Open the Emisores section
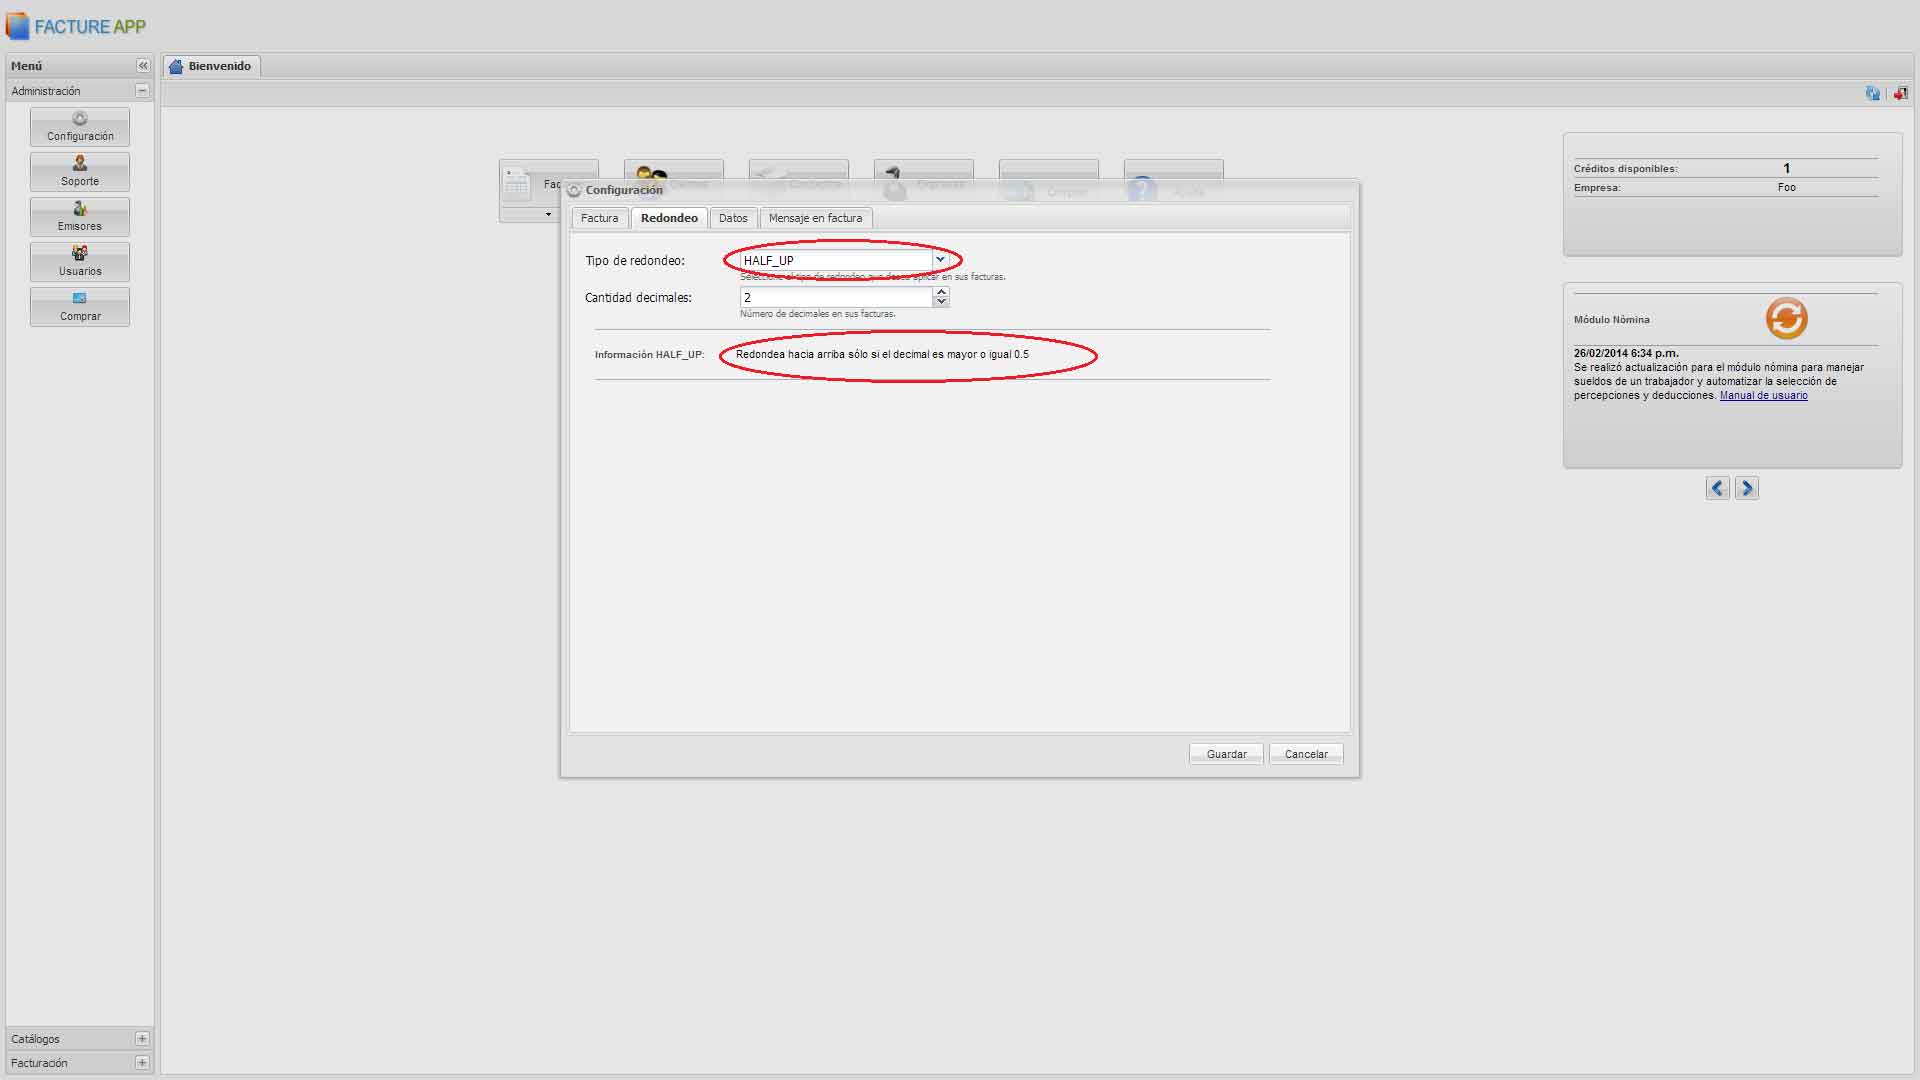Screen dimensions: 1920x1080 point(80,216)
